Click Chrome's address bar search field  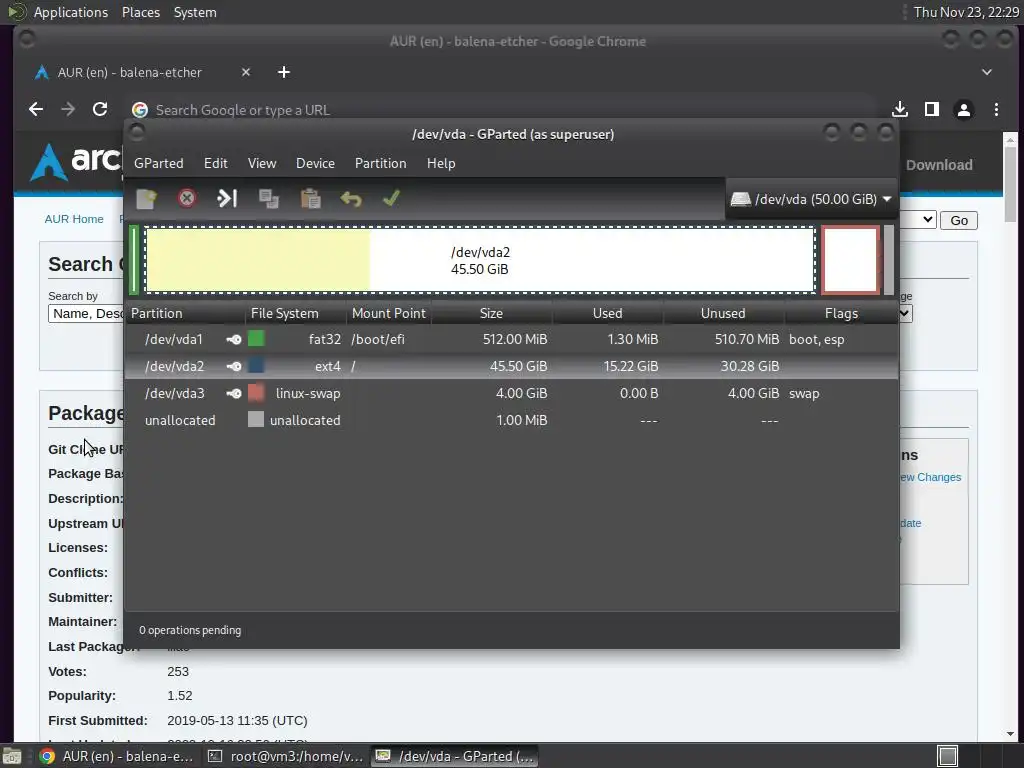[500, 110]
